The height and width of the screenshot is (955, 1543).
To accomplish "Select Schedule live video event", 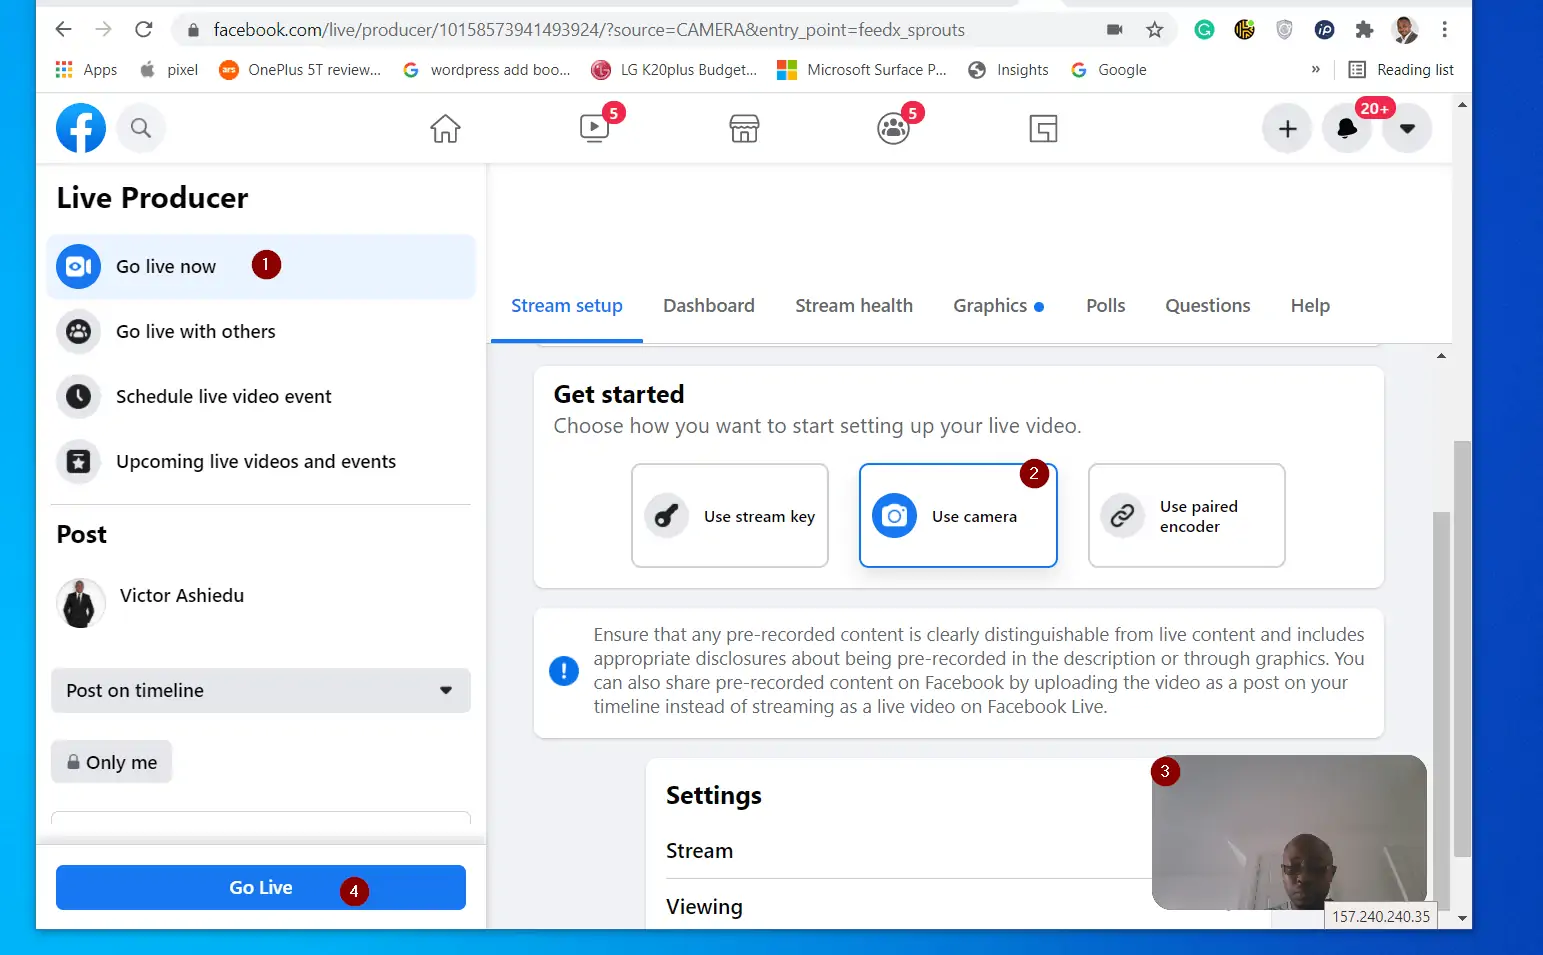I will 261,397.
